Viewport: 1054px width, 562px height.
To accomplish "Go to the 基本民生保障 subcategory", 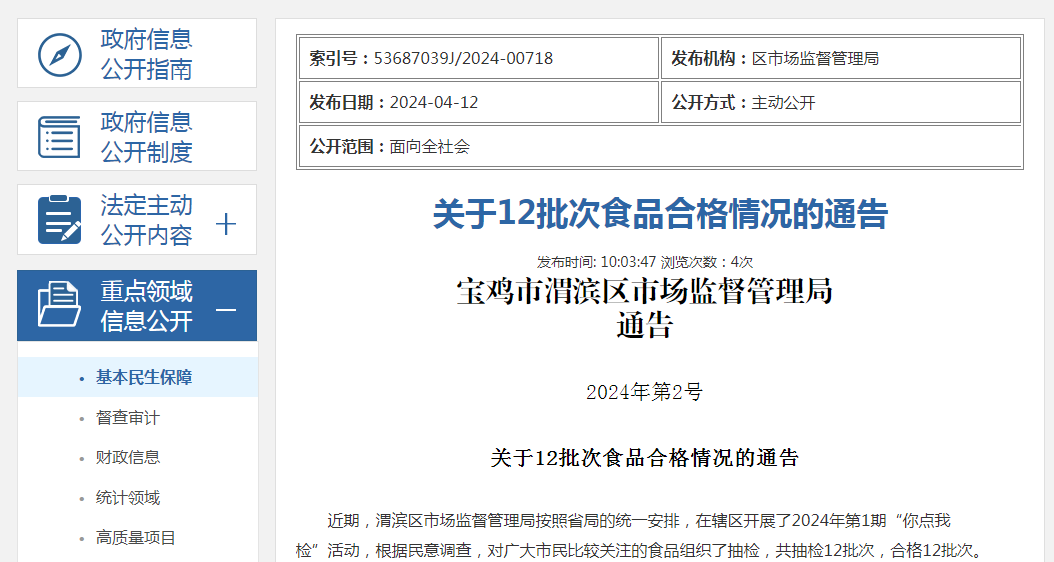I will point(144,377).
